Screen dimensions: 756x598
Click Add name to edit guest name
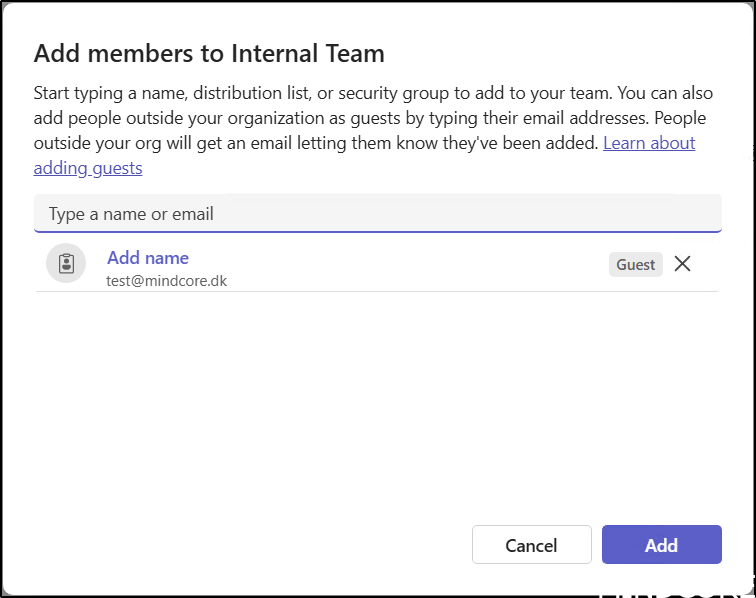click(x=148, y=258)
